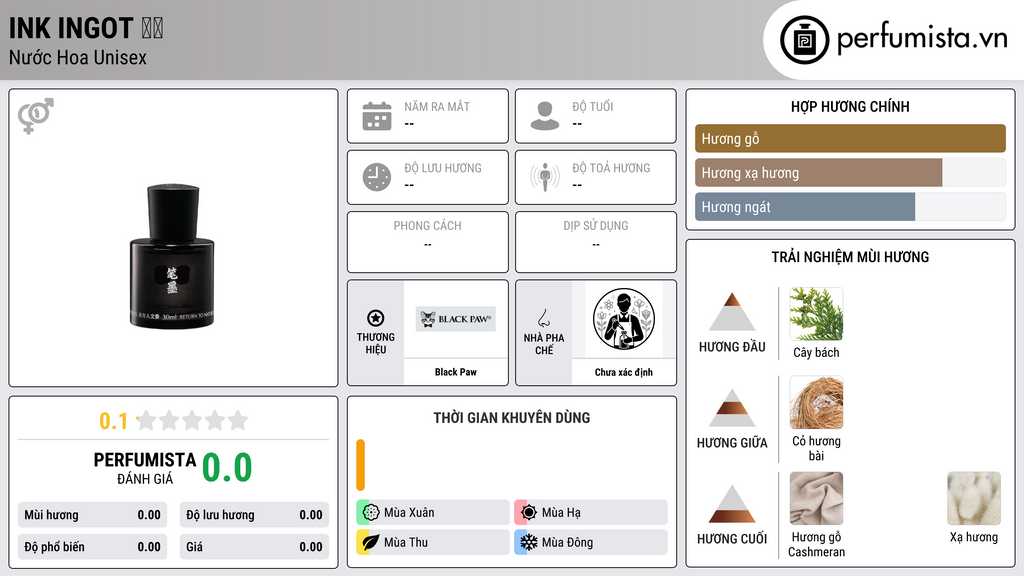Click the Hương gỗ accord bar

(x=850, y=138)
